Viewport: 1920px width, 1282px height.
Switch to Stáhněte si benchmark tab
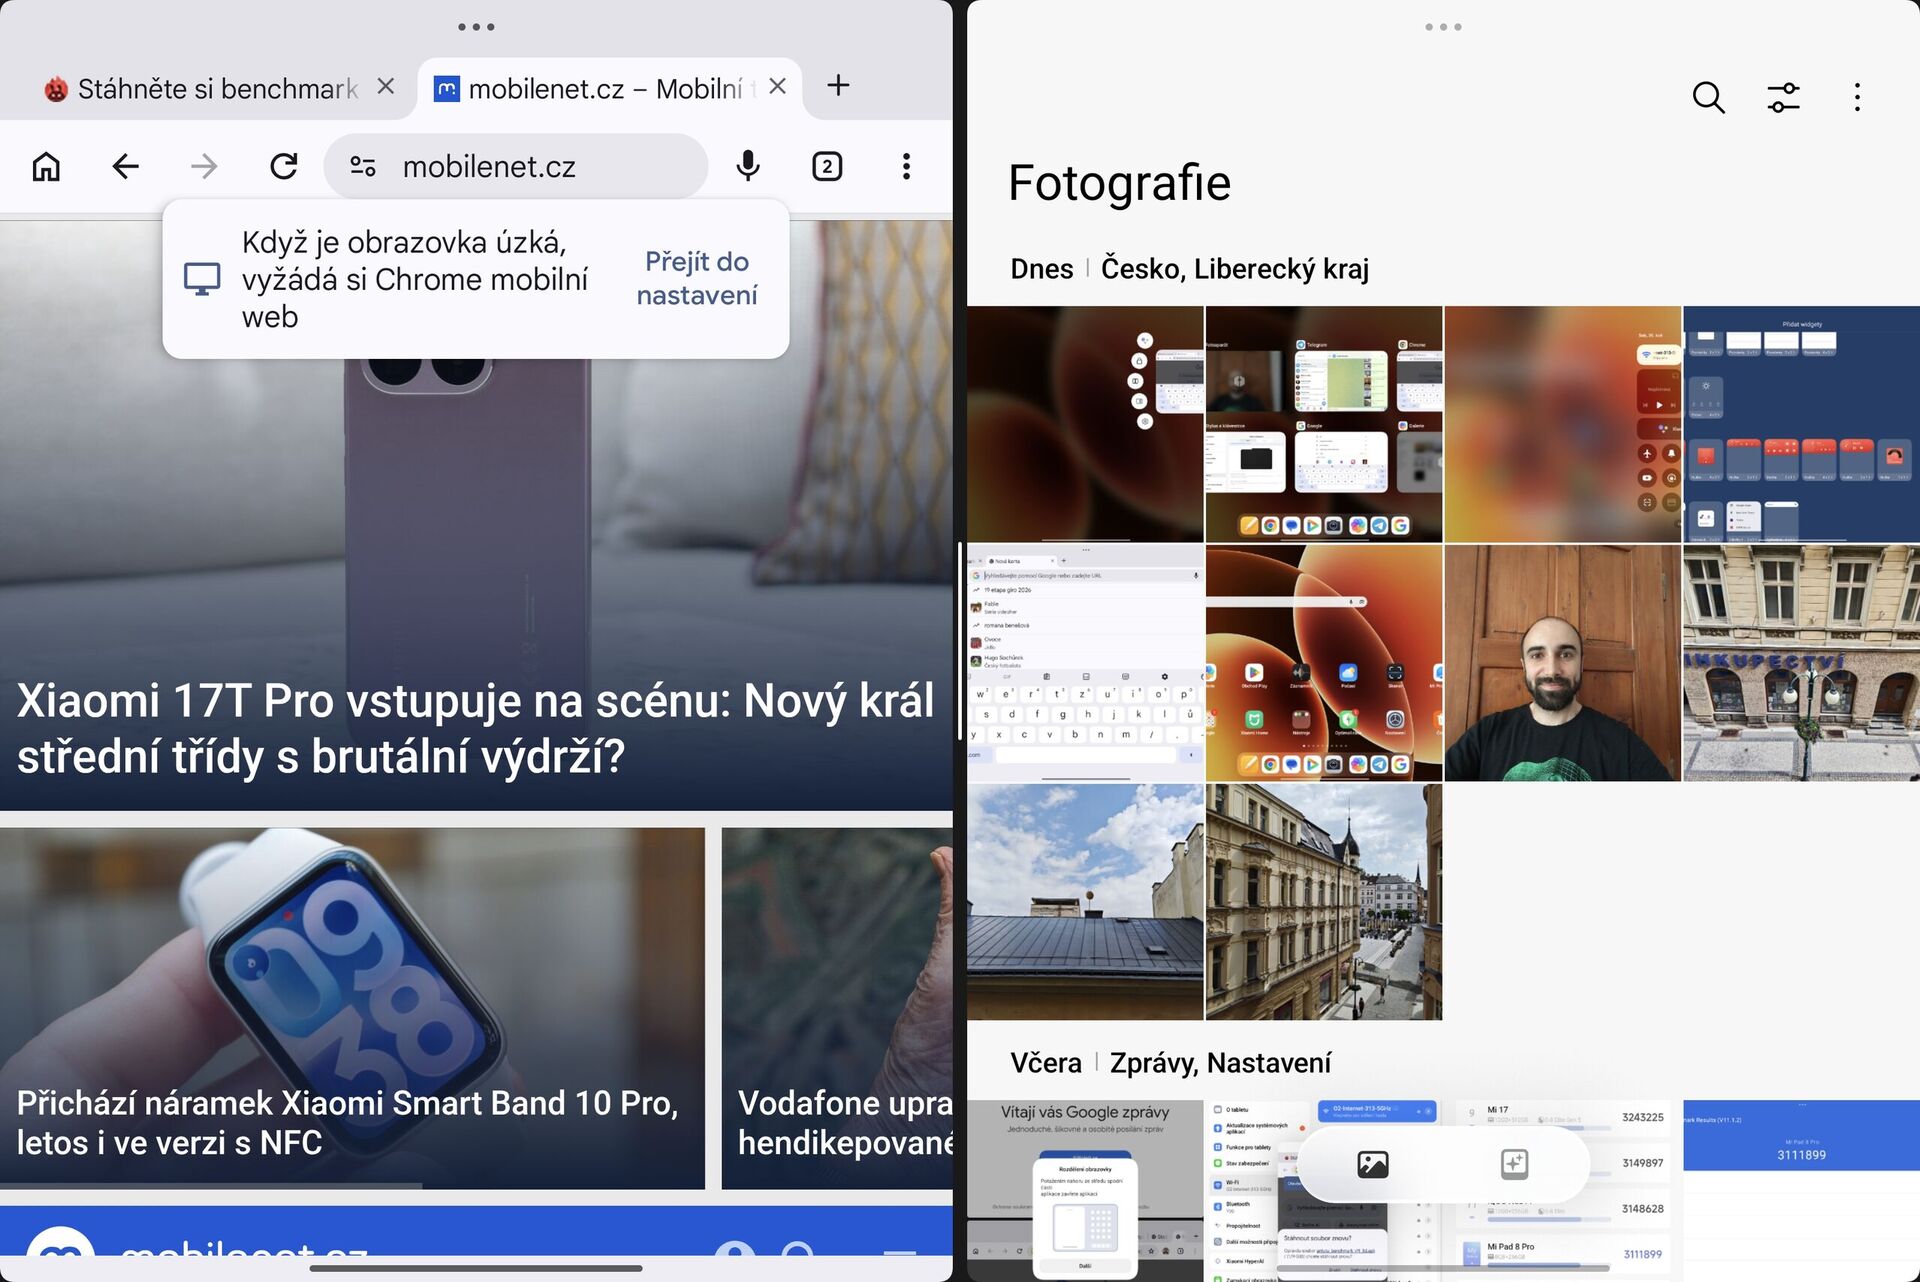[200, 89]
